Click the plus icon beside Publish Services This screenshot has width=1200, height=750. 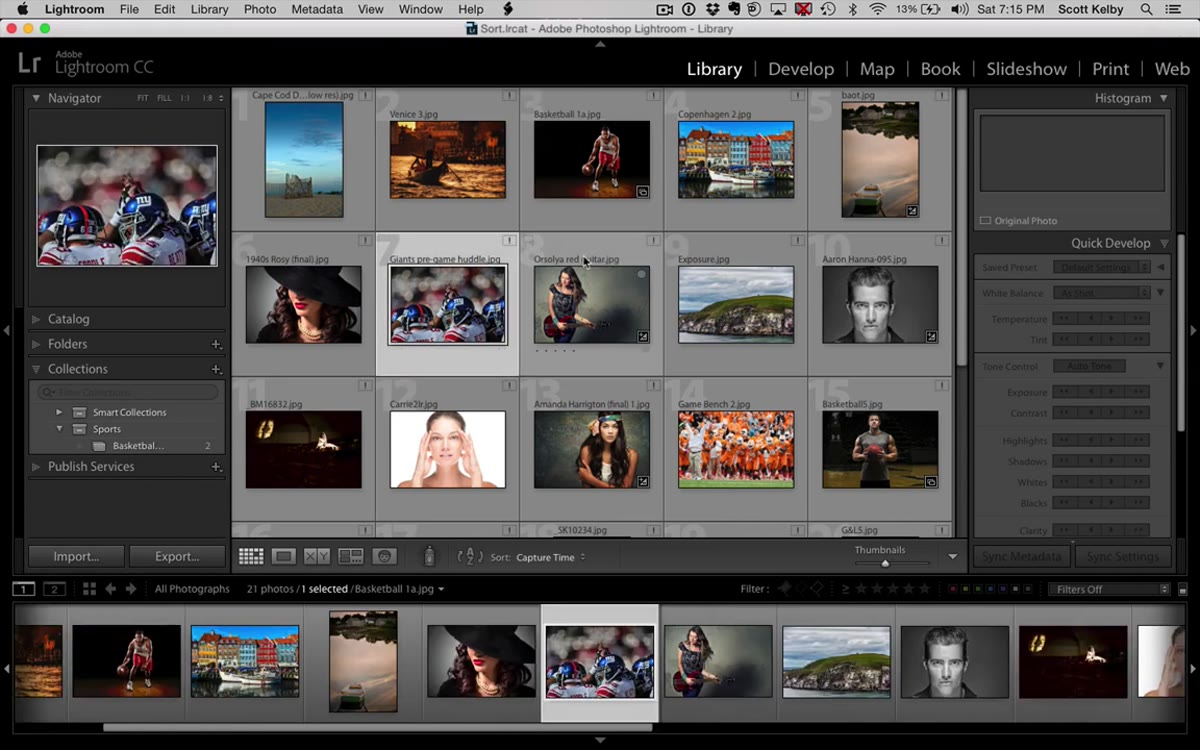(216, 467)
